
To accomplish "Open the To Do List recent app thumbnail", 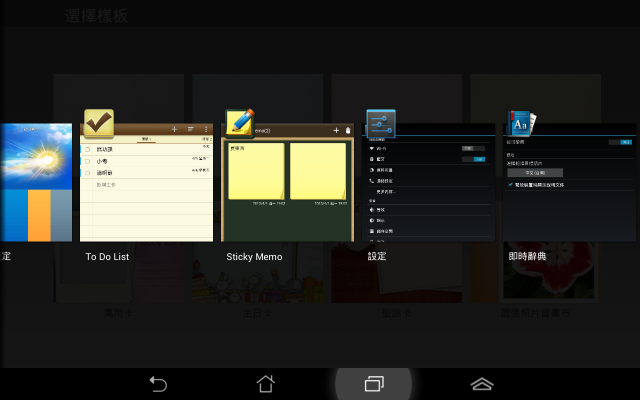I will click(147, 182).
